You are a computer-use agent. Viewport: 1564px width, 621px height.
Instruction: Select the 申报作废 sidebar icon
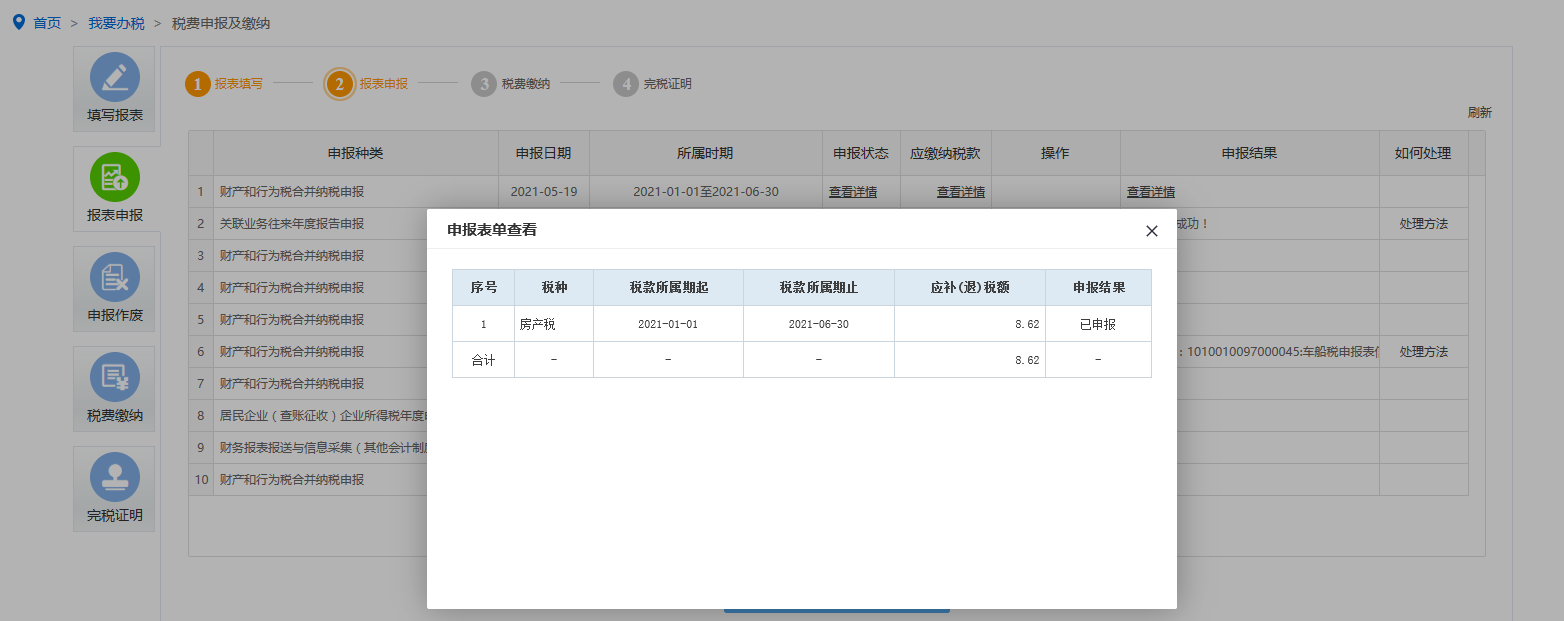click(115, 277)
